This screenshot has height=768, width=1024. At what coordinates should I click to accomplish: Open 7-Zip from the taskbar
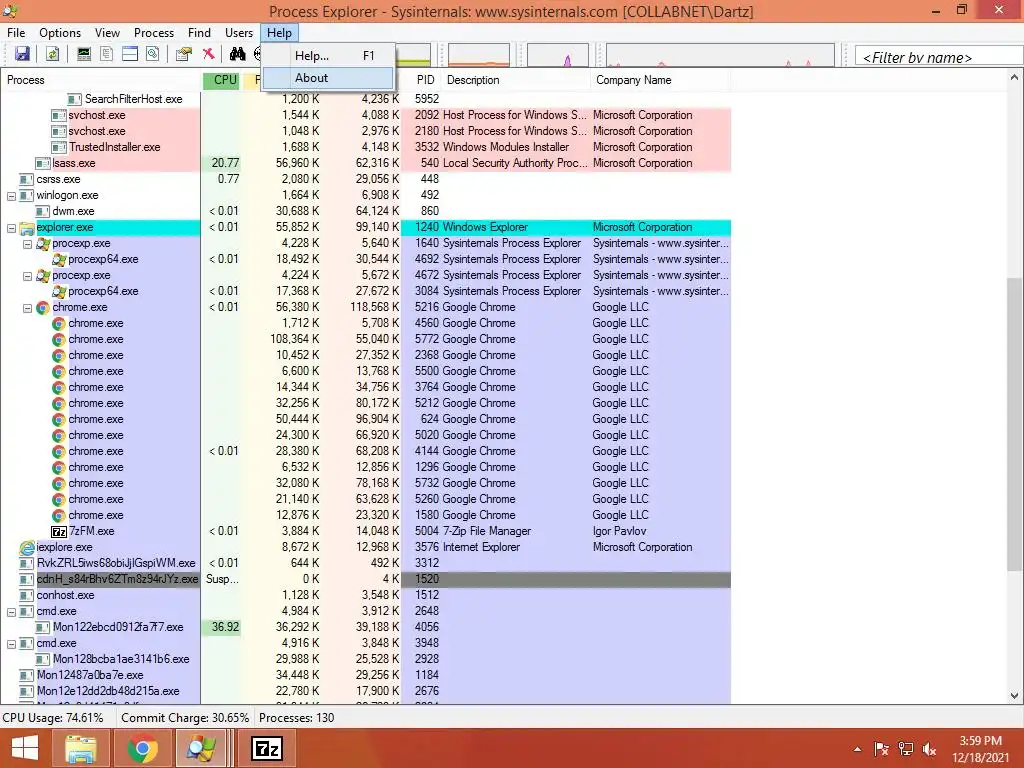click(267, 748)
